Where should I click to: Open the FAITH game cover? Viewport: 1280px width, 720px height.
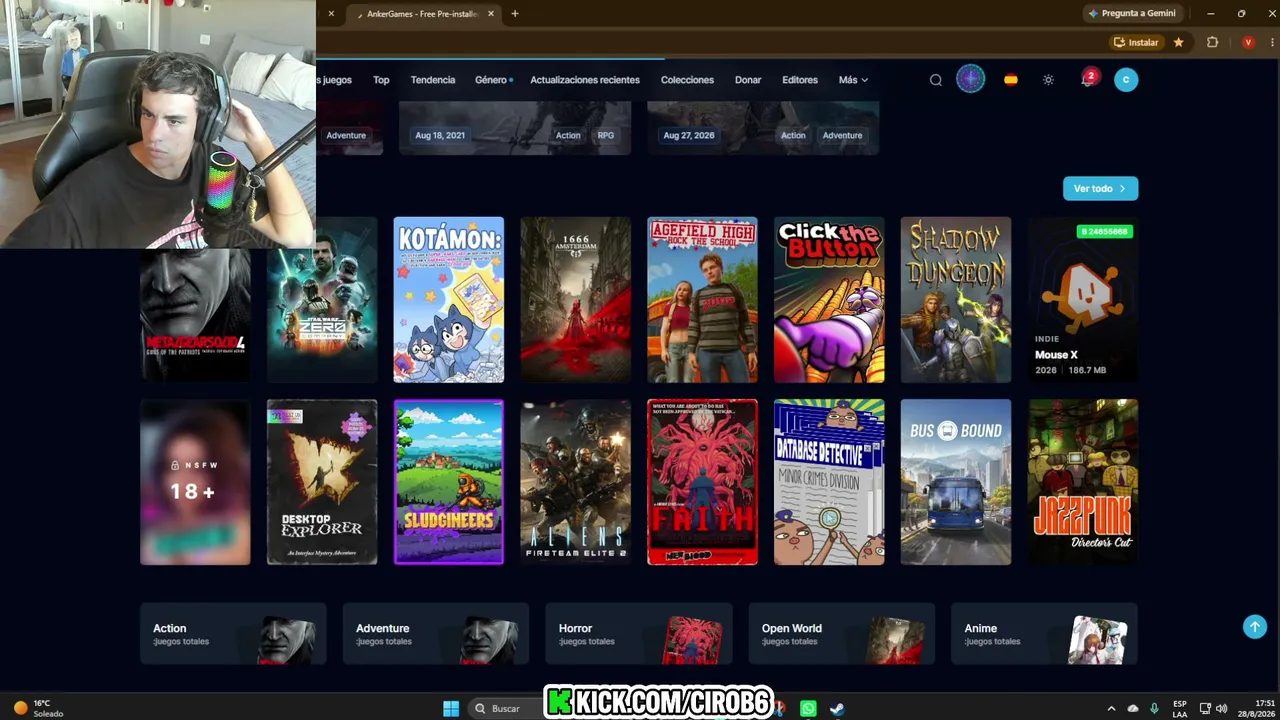pos(702,482)
